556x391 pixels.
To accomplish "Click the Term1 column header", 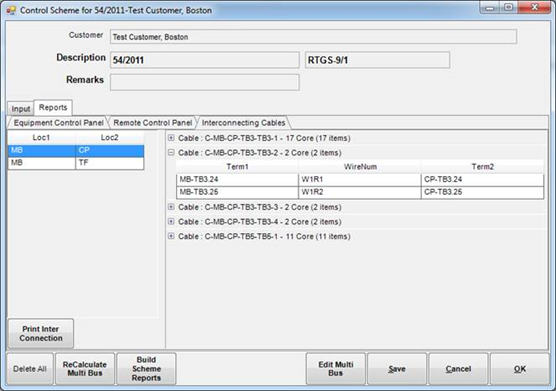I will coord(237,167).
